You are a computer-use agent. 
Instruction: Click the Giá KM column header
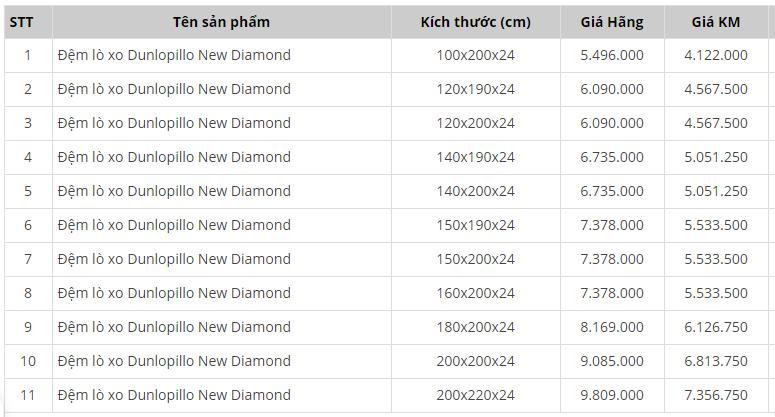click(x=715, y=22)
